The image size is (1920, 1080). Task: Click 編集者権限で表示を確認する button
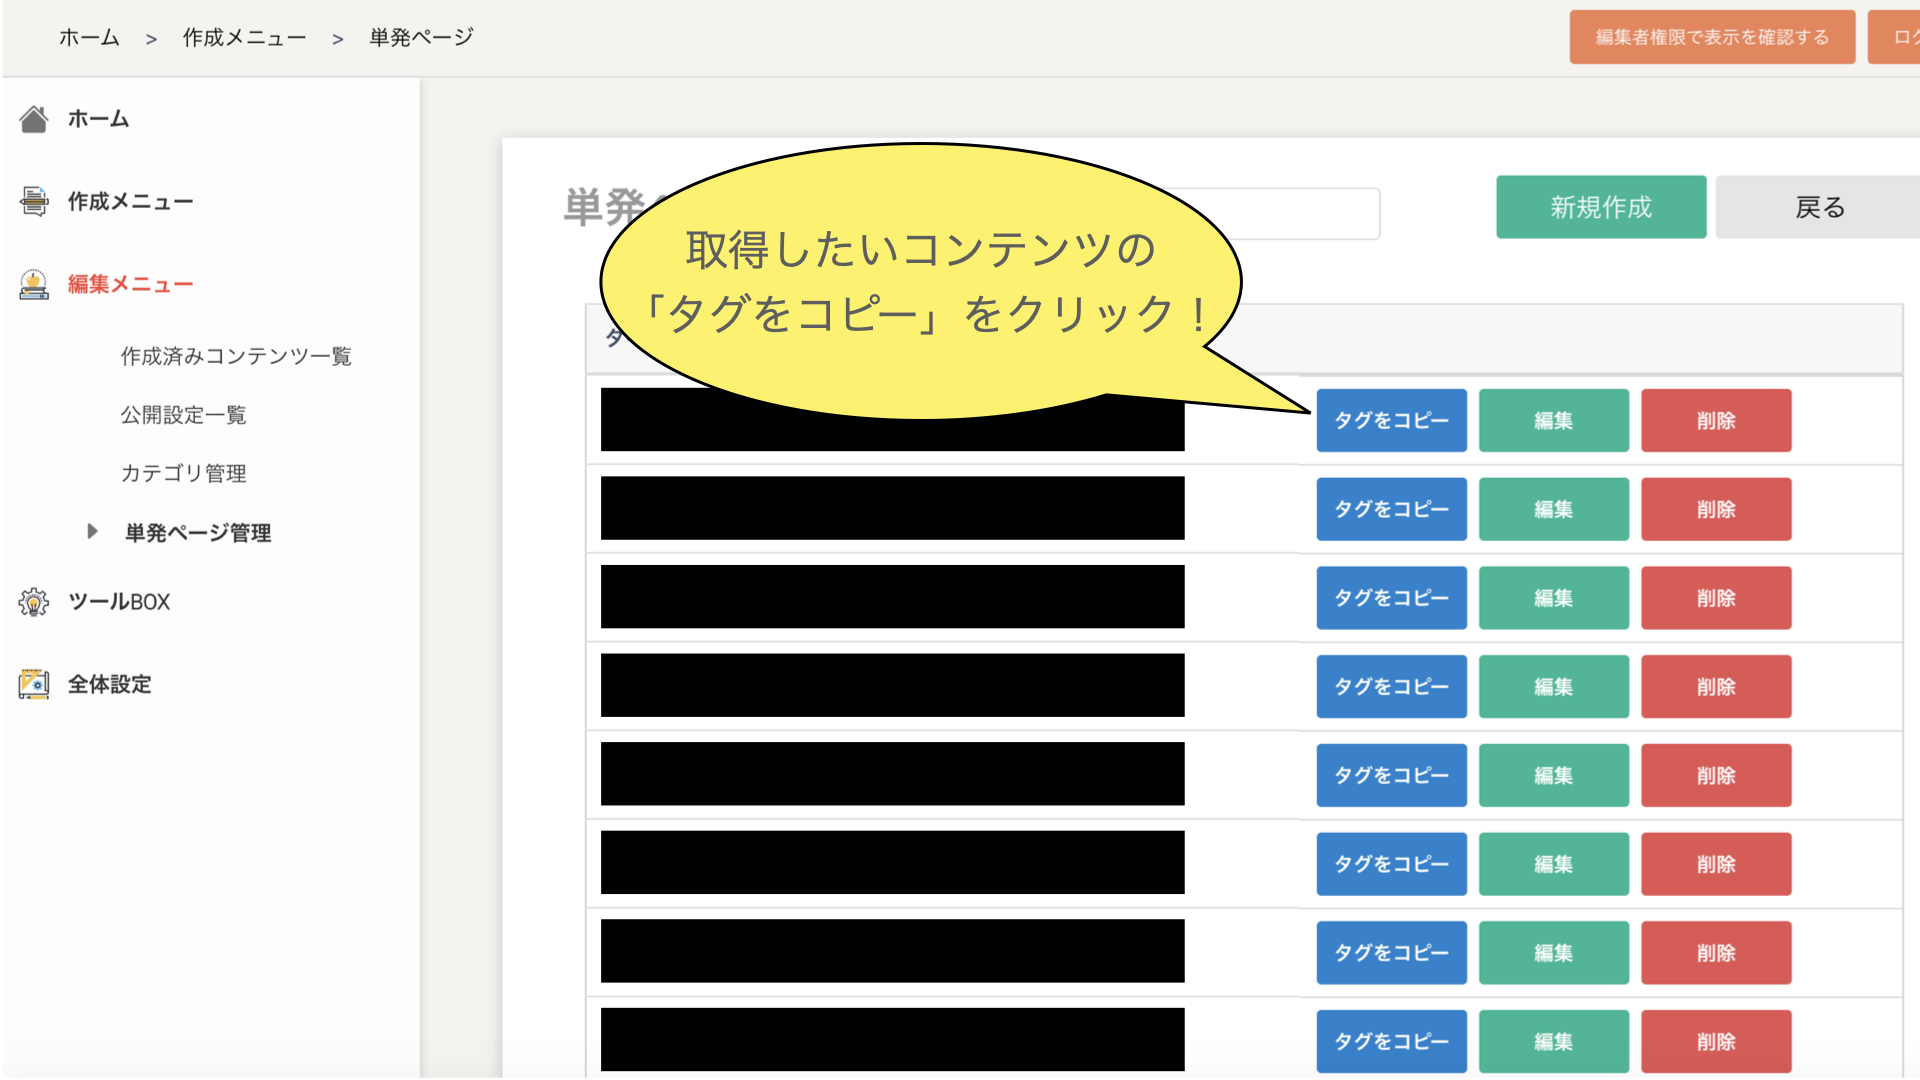[x=1711, y=37]
